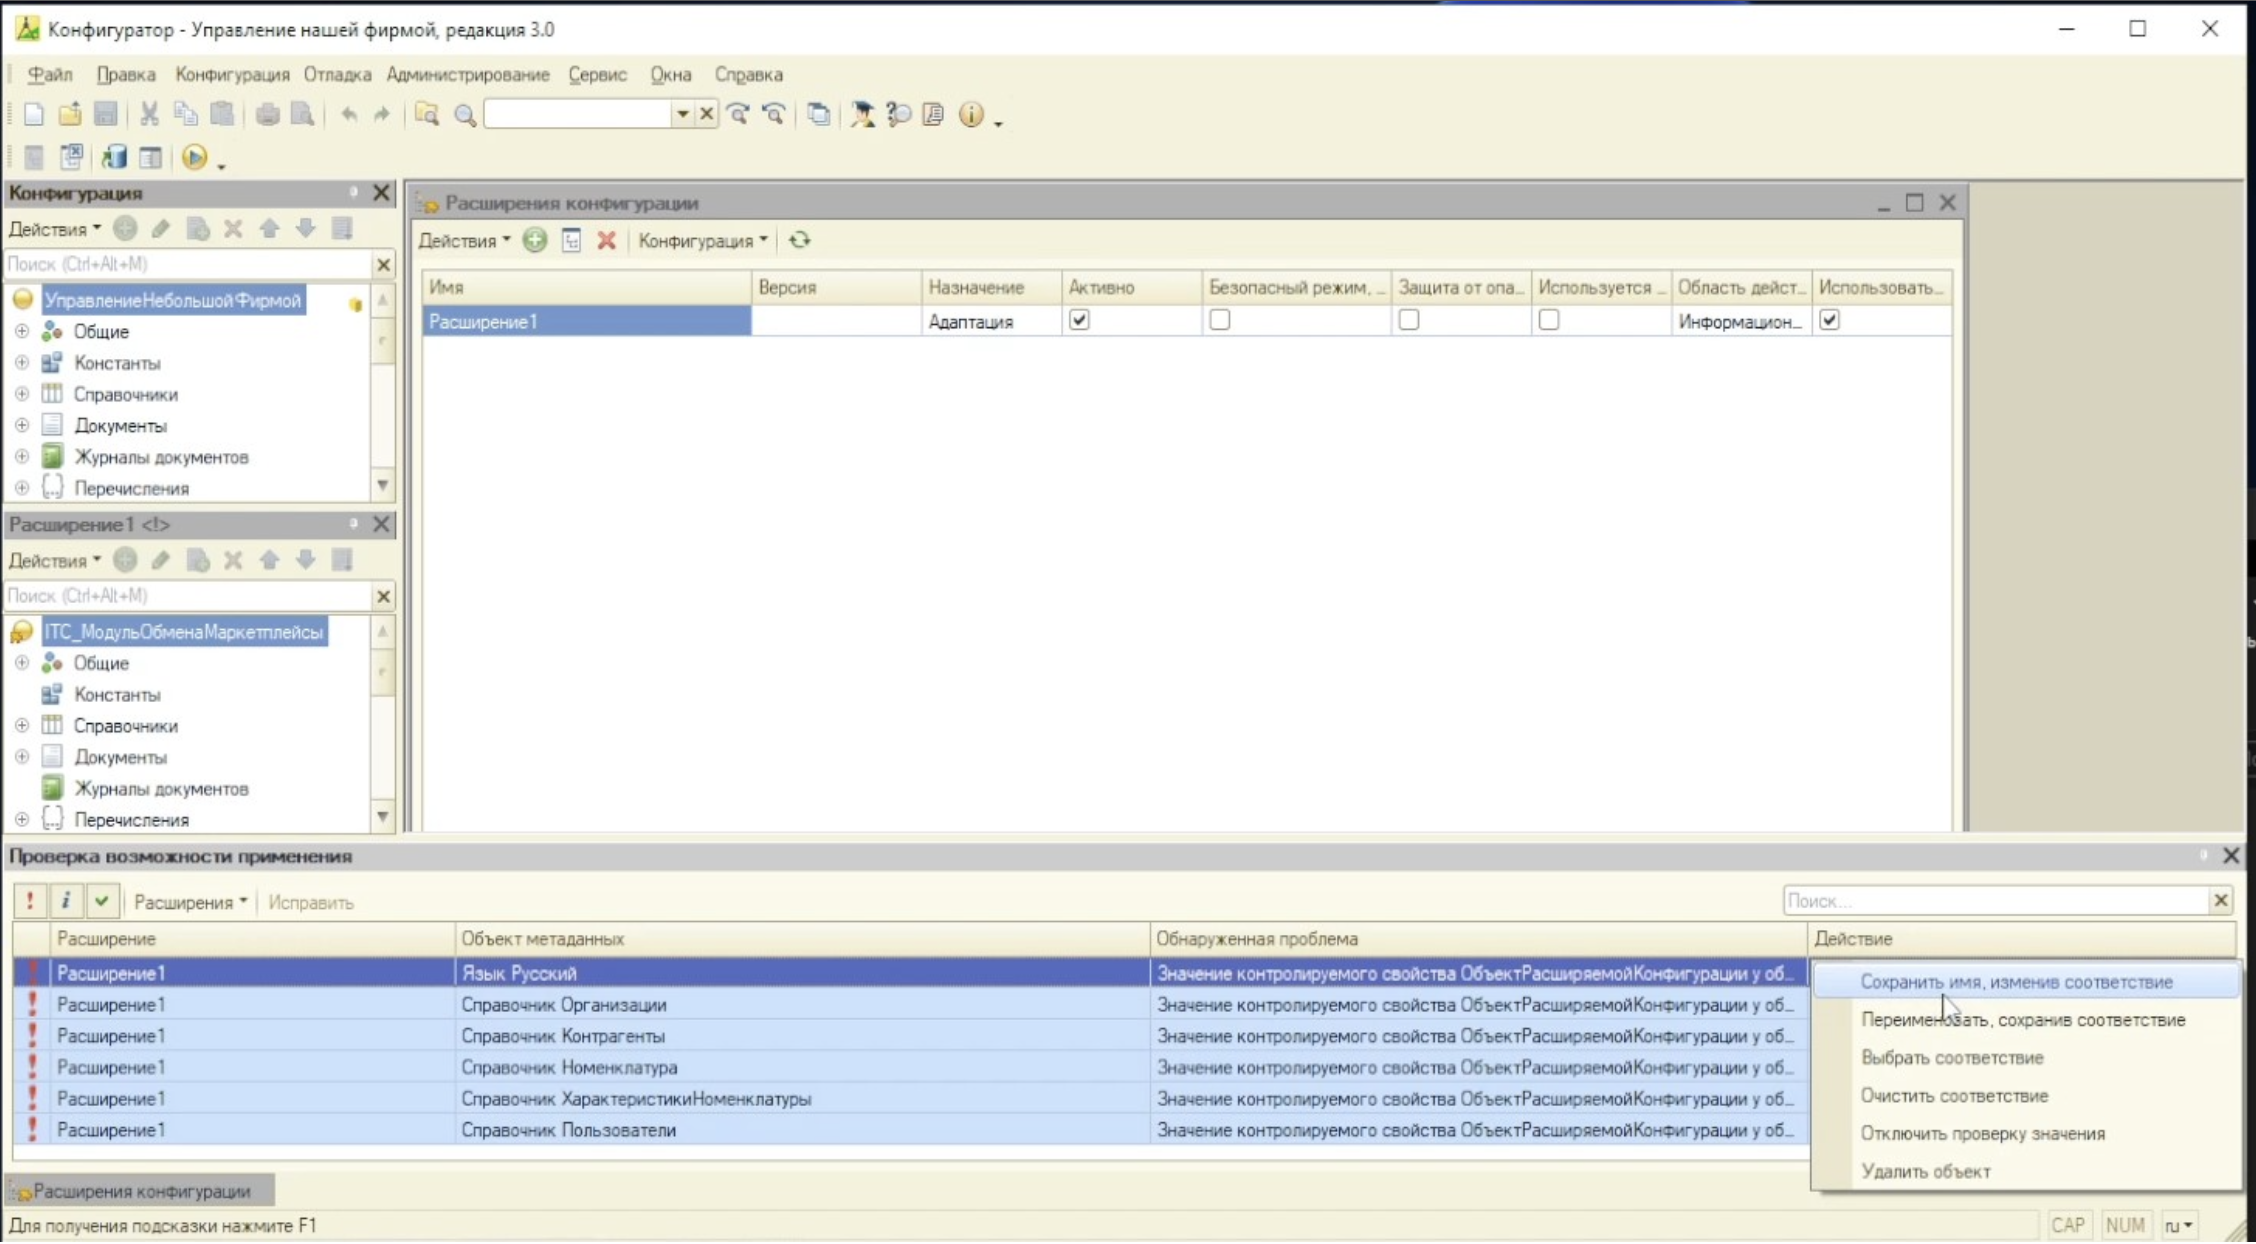Click the refresh icon in extensions toolbar

point(799,240)
